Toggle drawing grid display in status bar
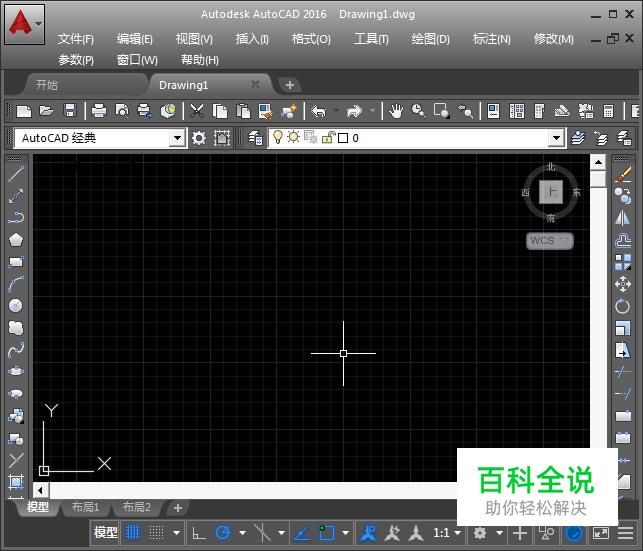 [x=133, y=533]
